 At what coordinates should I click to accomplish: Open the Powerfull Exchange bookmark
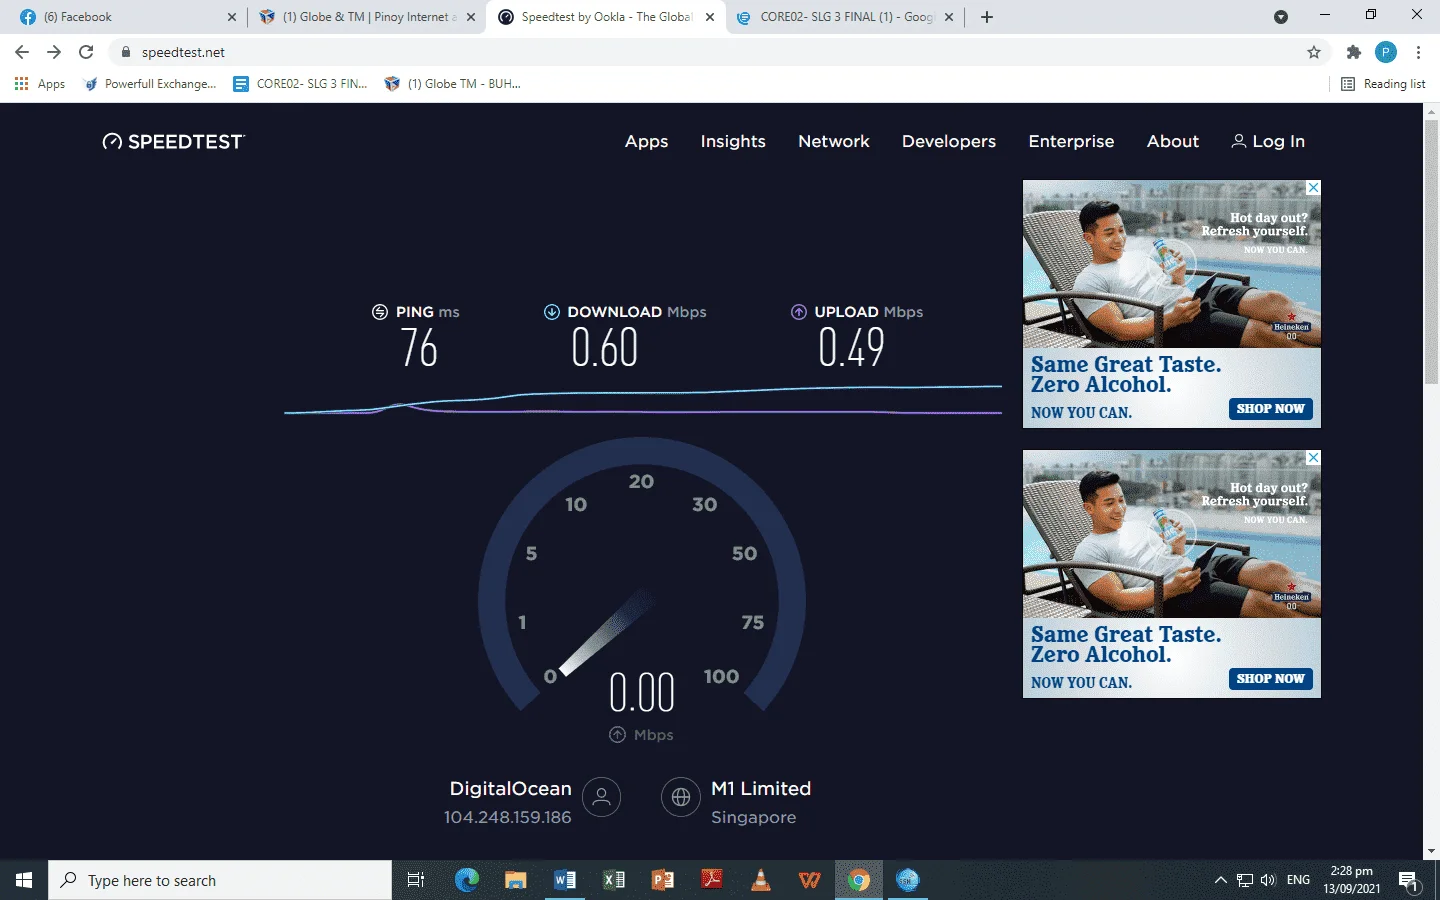150,84
